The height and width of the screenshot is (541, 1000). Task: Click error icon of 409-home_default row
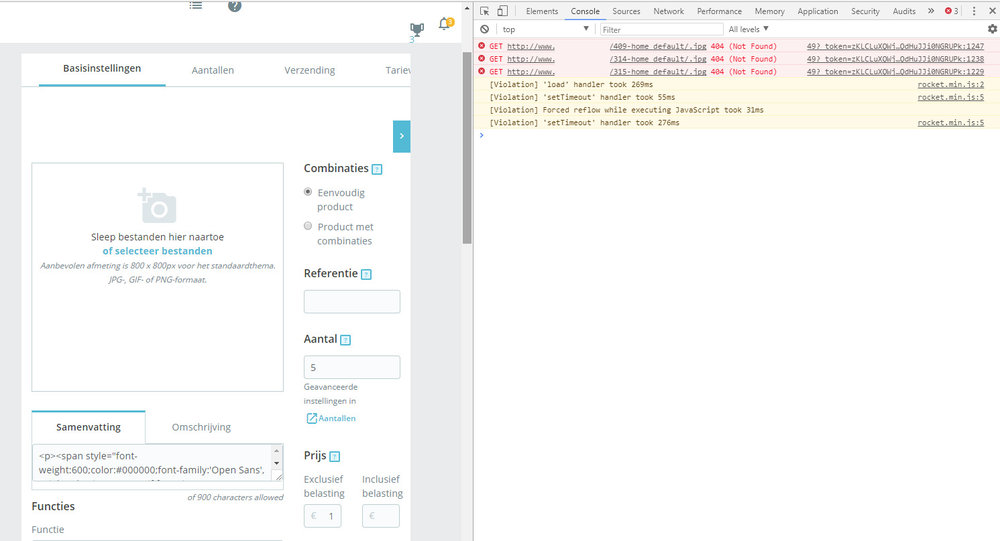click(x=482, y=46)
